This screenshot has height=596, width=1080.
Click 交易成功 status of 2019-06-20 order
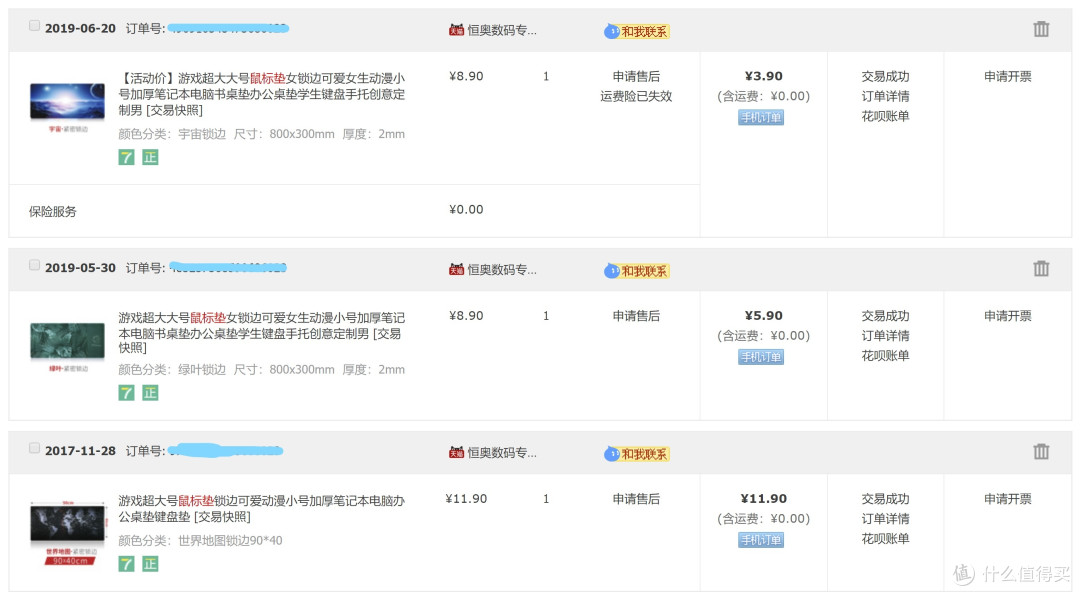886,76
